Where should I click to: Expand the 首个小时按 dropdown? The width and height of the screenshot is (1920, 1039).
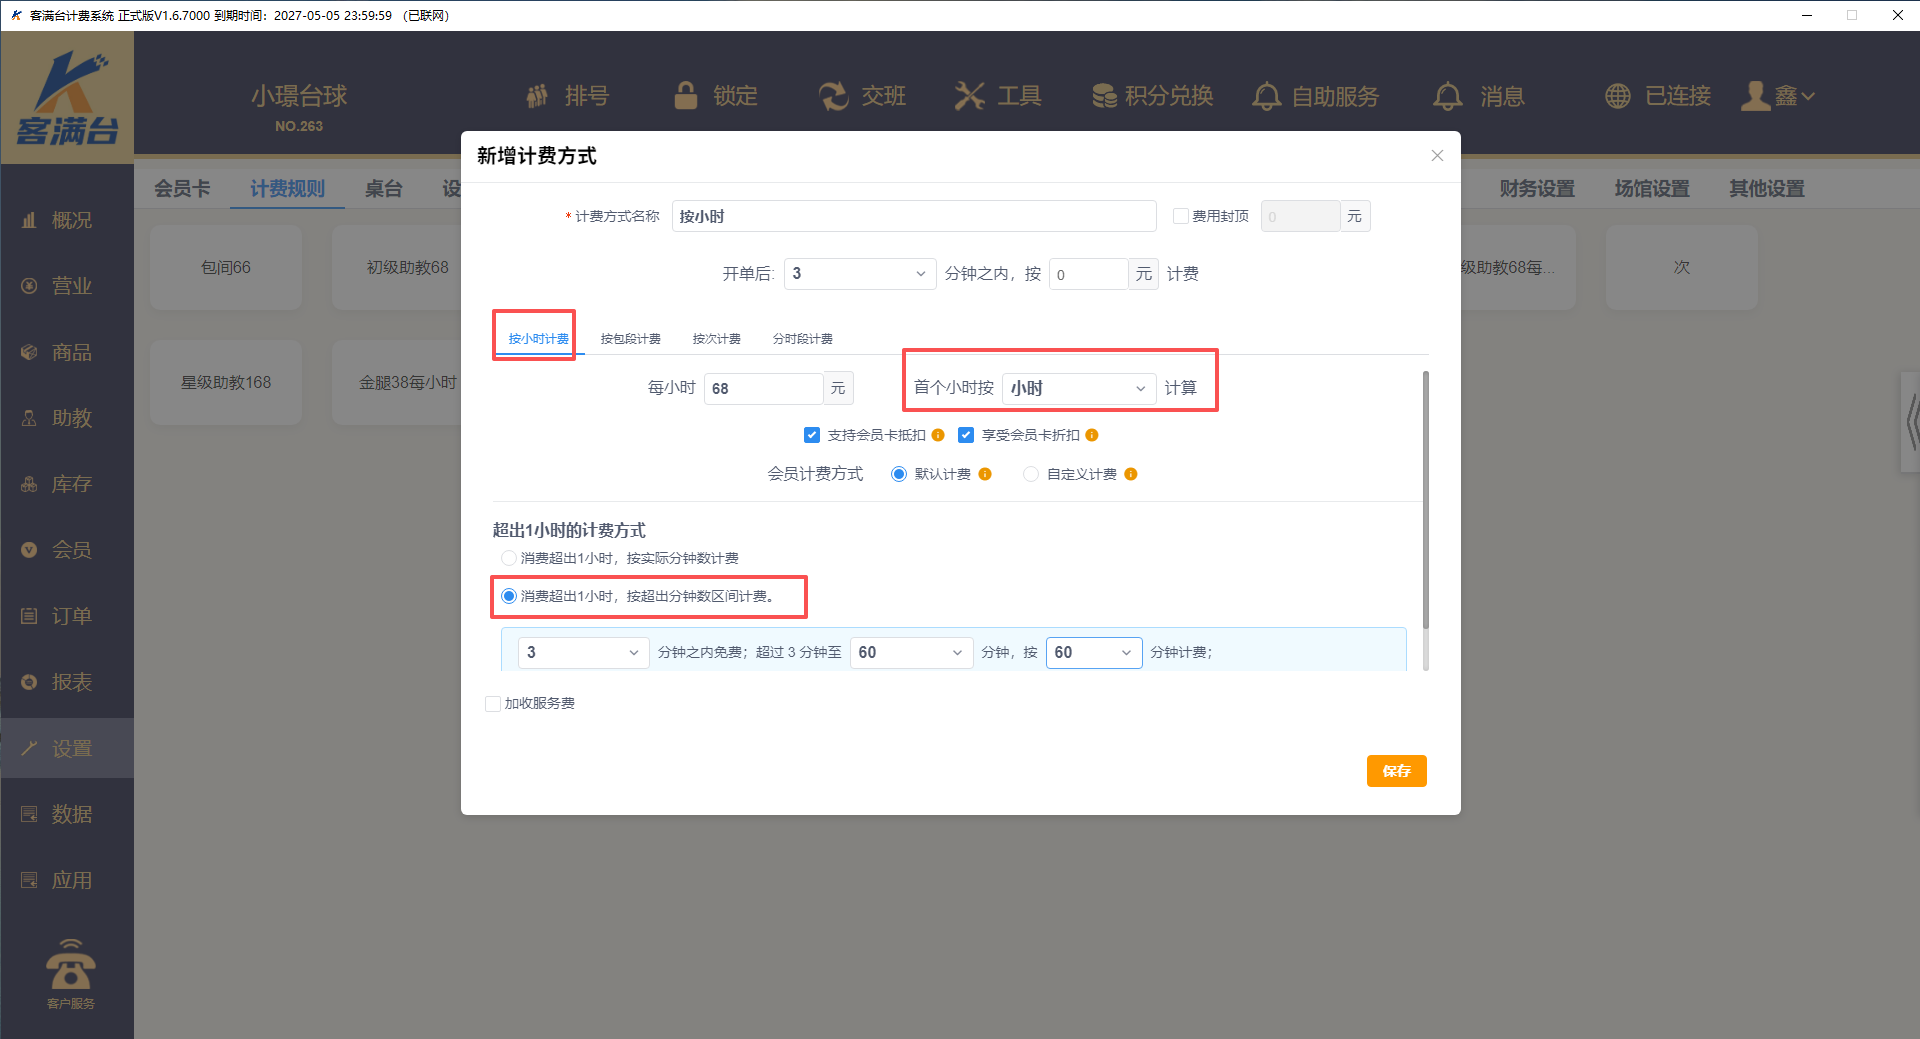1078,388
